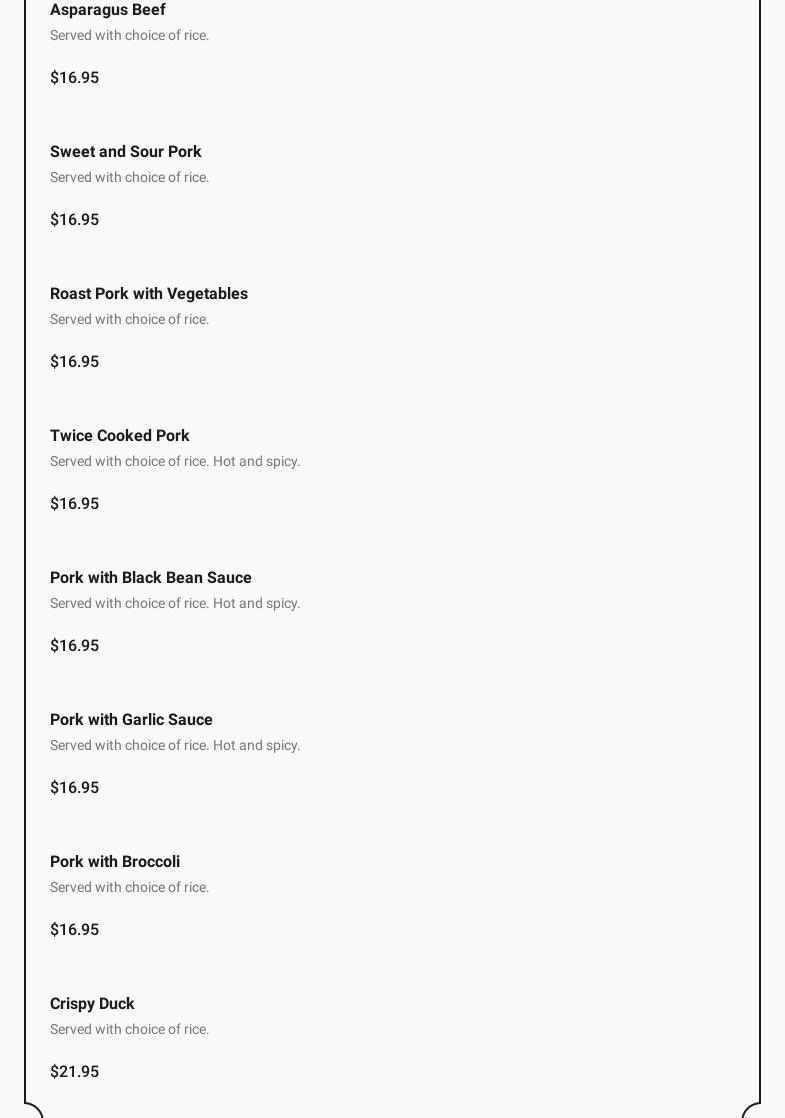
Task: Click the description under Pork with Garlic Sauce
Action: (x=175, y=746)
